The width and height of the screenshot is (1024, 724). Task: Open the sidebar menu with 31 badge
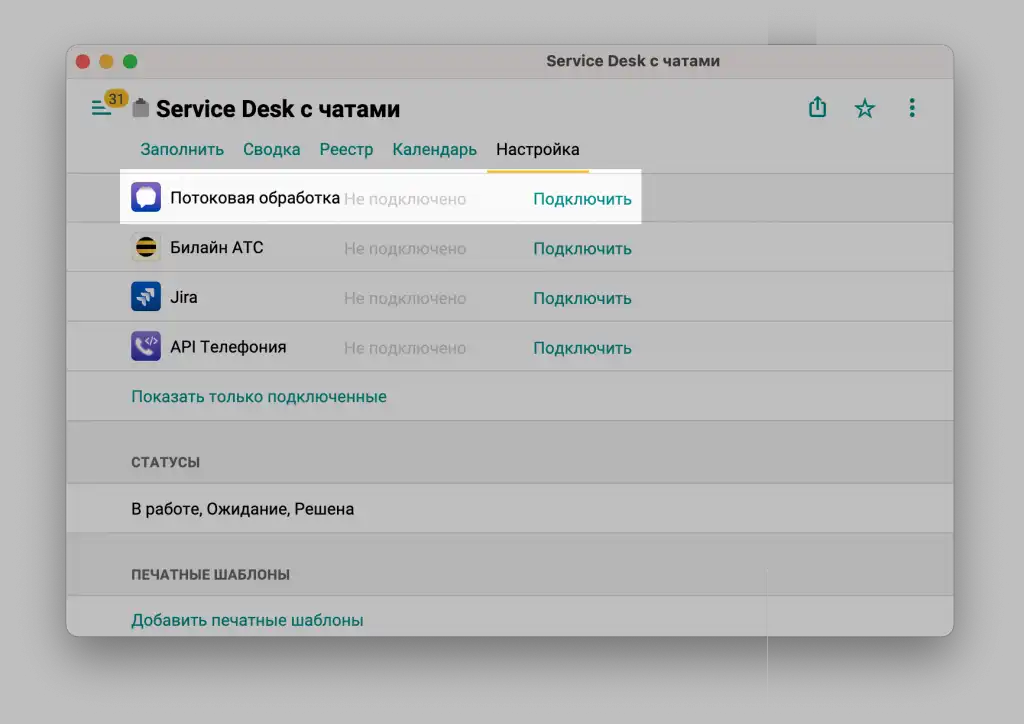point(108,104)
